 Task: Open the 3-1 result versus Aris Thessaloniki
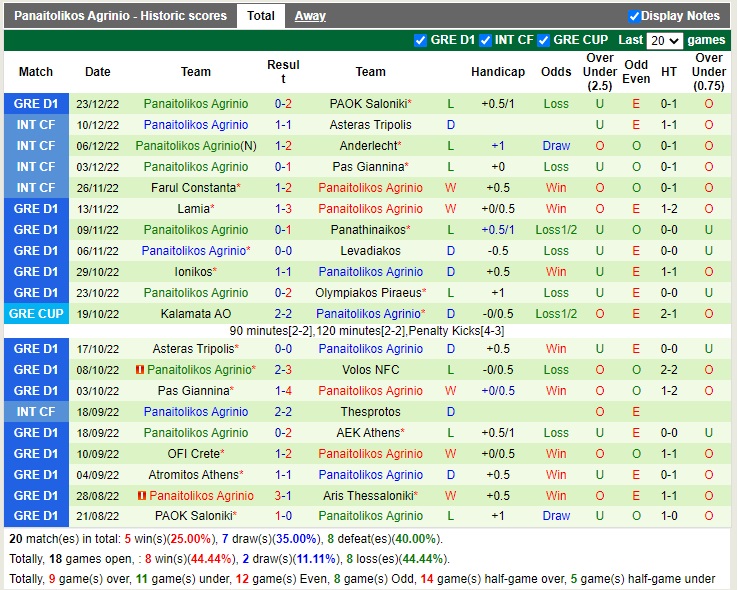(283, 495)
